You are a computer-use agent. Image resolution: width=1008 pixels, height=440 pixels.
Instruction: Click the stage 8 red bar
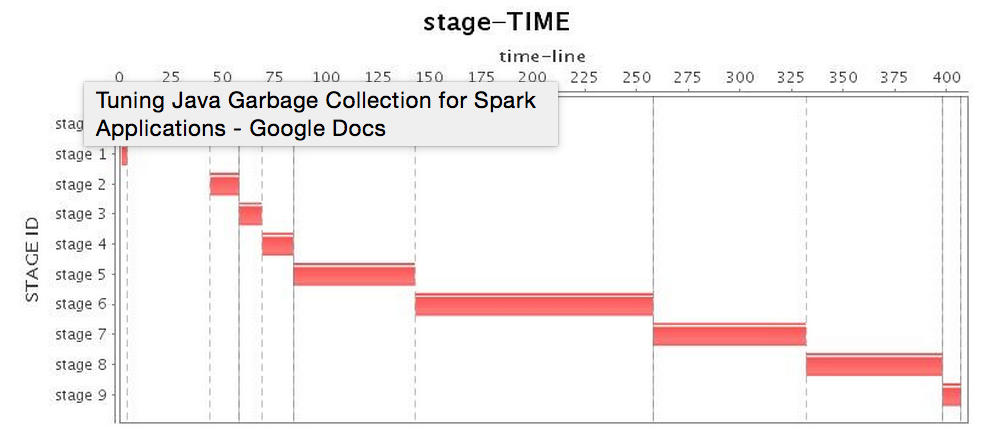(874, 364)
